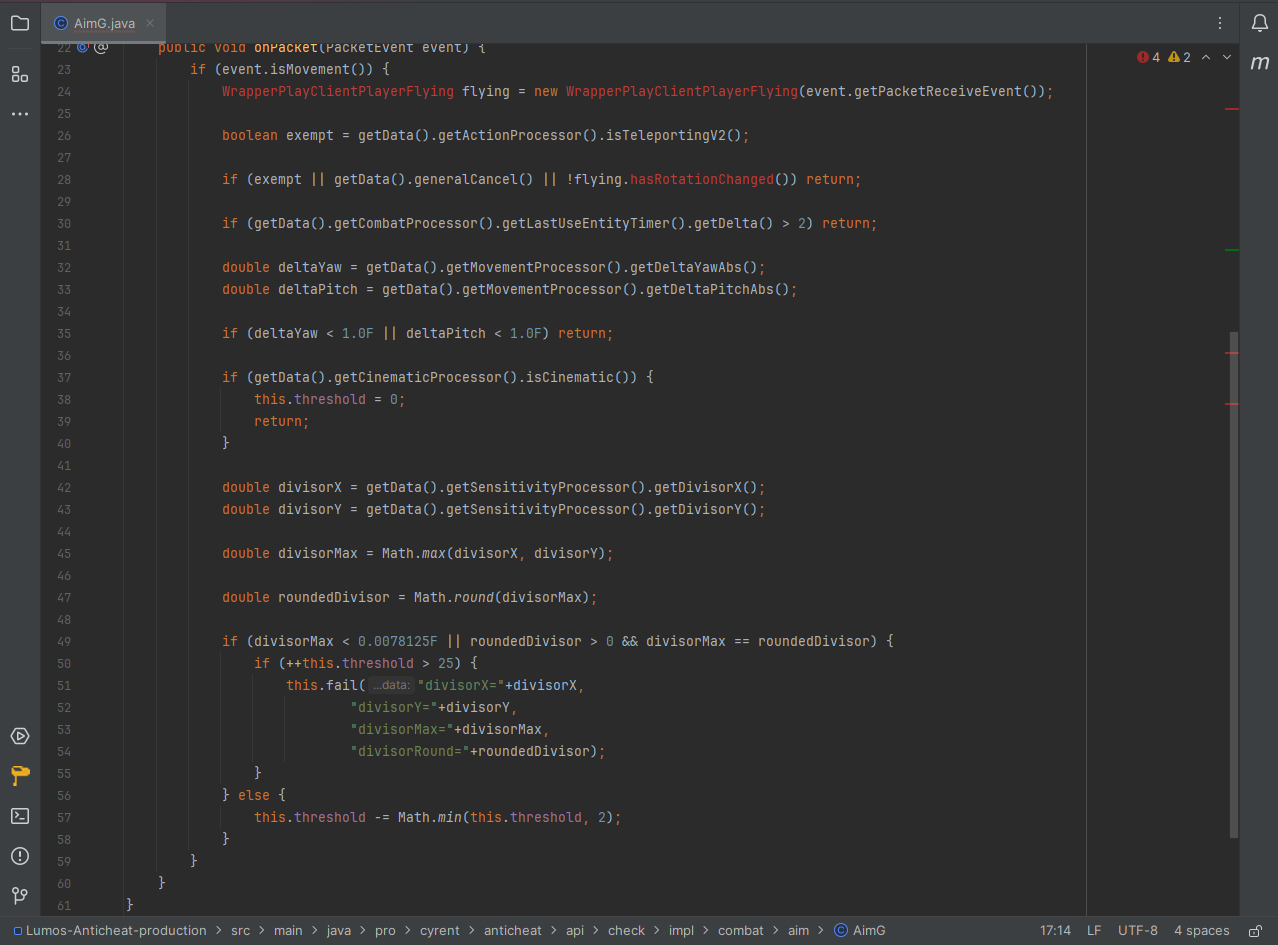The height and width of the screenshot is (945, 1278).
Task: Click line number 49 in the gutter
Action: tap(64, 641)
